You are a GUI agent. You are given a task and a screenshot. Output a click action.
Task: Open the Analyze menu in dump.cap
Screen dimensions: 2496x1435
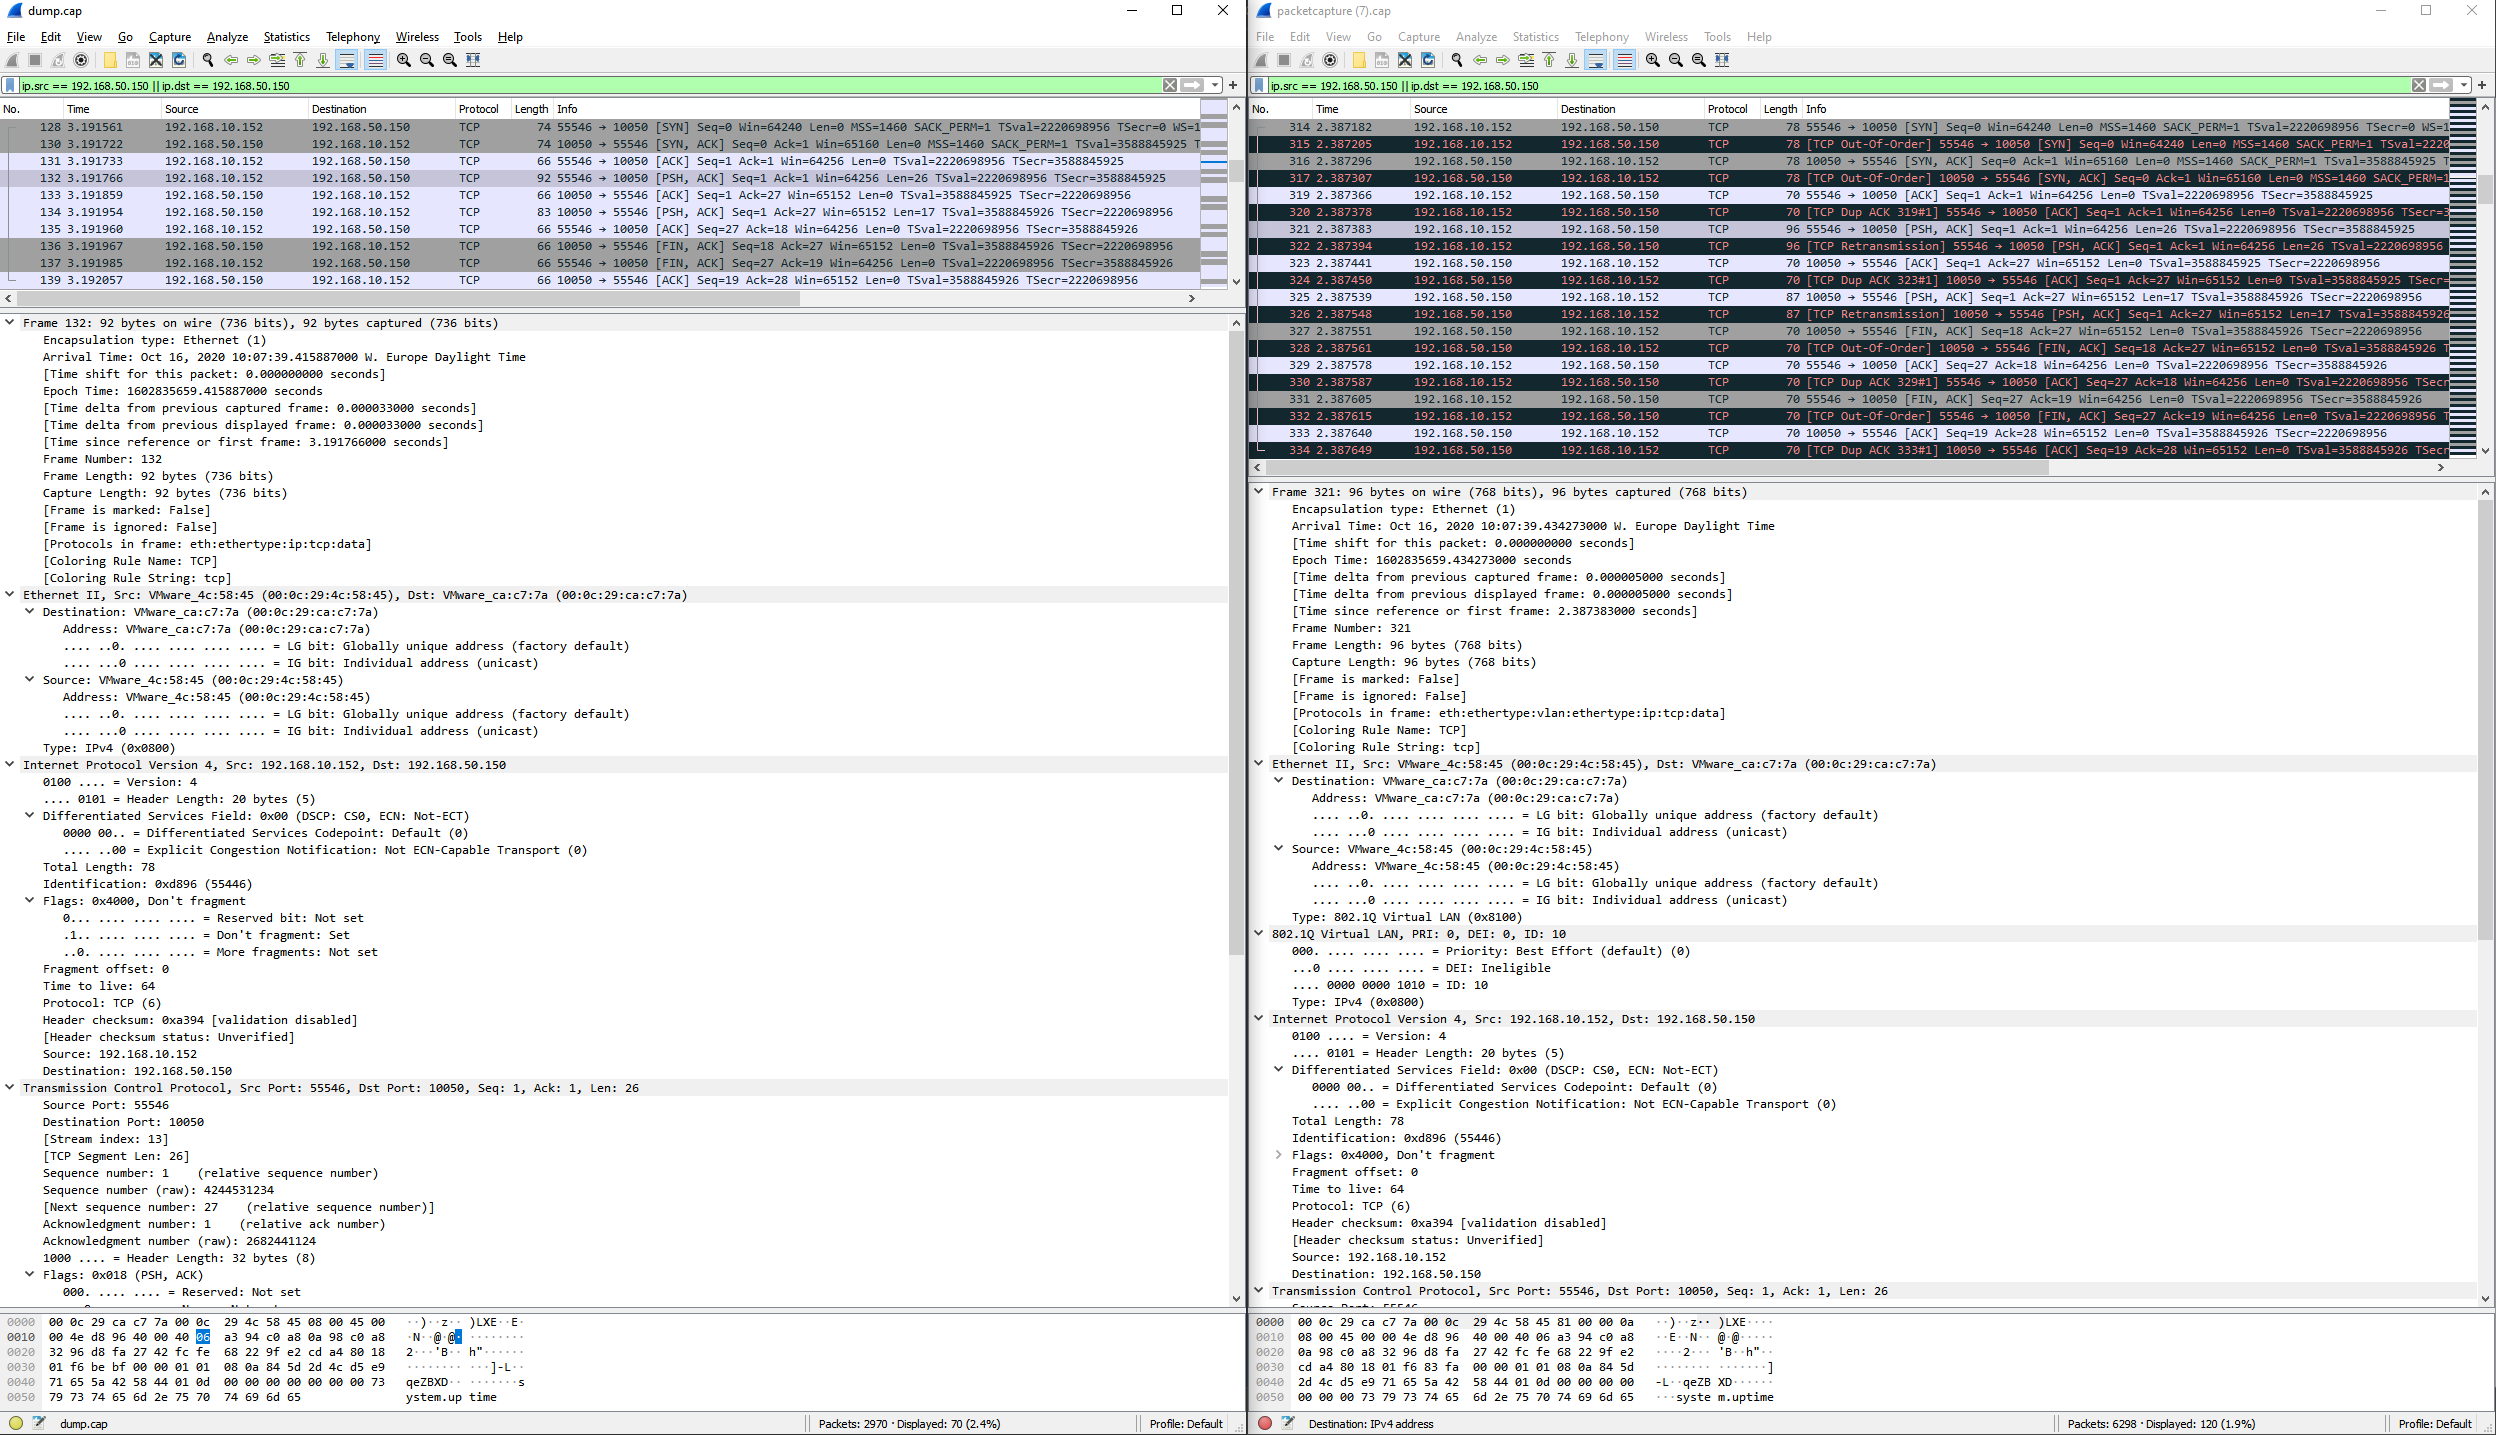pyautogui.click(x=227, y=37)
